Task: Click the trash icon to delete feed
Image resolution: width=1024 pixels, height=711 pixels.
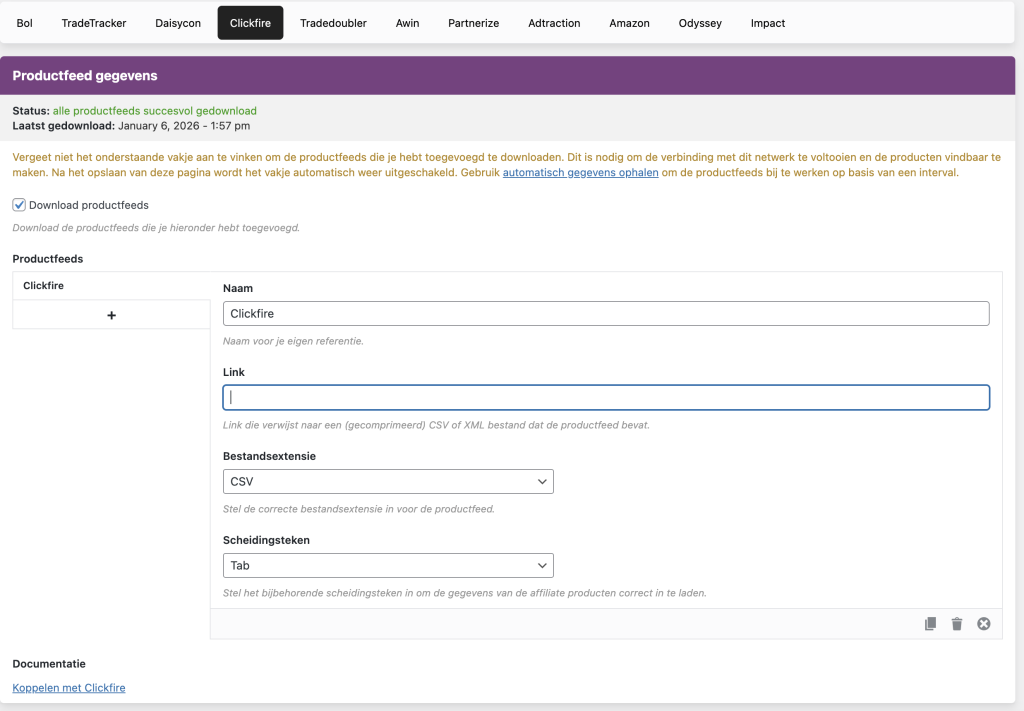Action: 957,624
